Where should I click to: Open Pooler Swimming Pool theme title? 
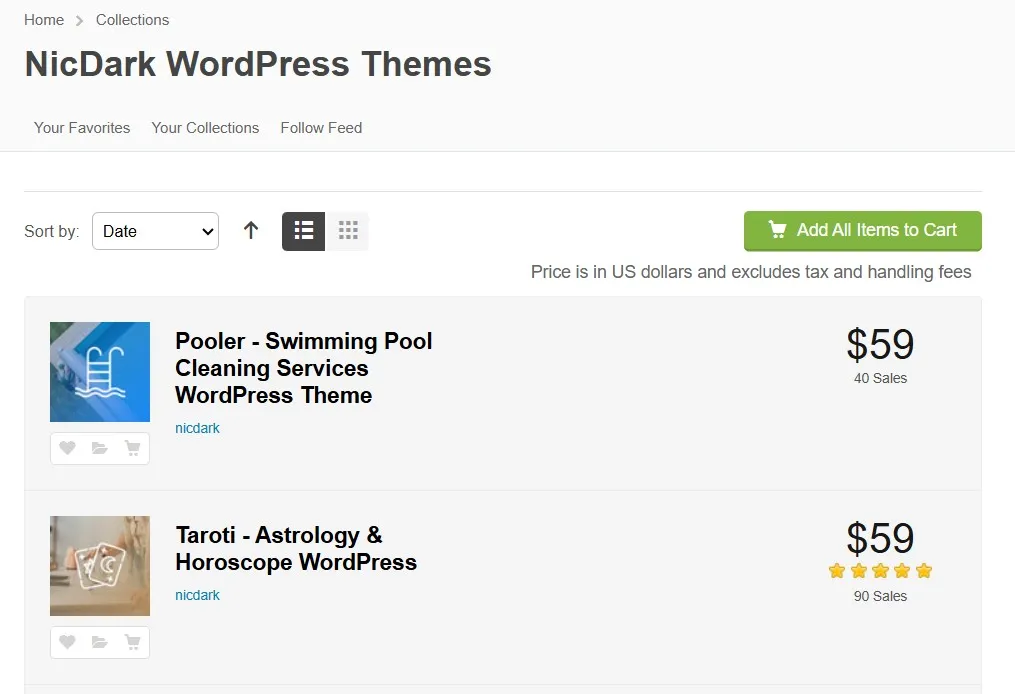click(x=303, y=368)
